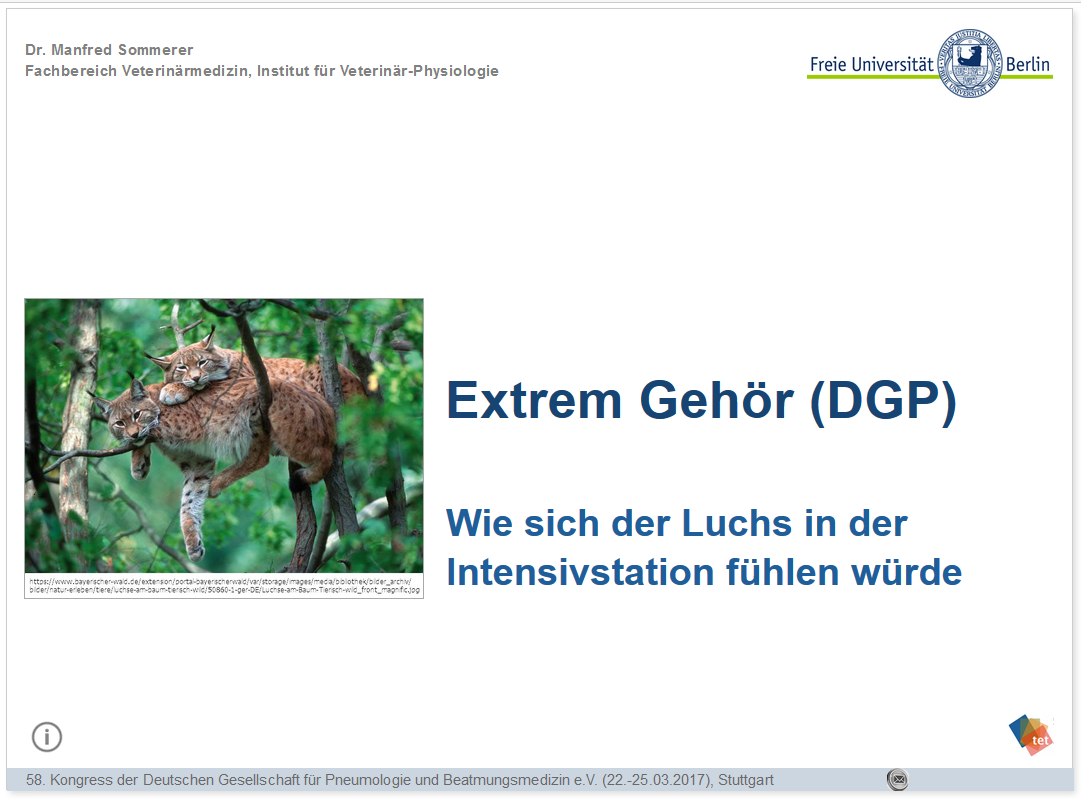
Task: Click the 'Berlin' word in university logo
Action: tap(1028, 65)
